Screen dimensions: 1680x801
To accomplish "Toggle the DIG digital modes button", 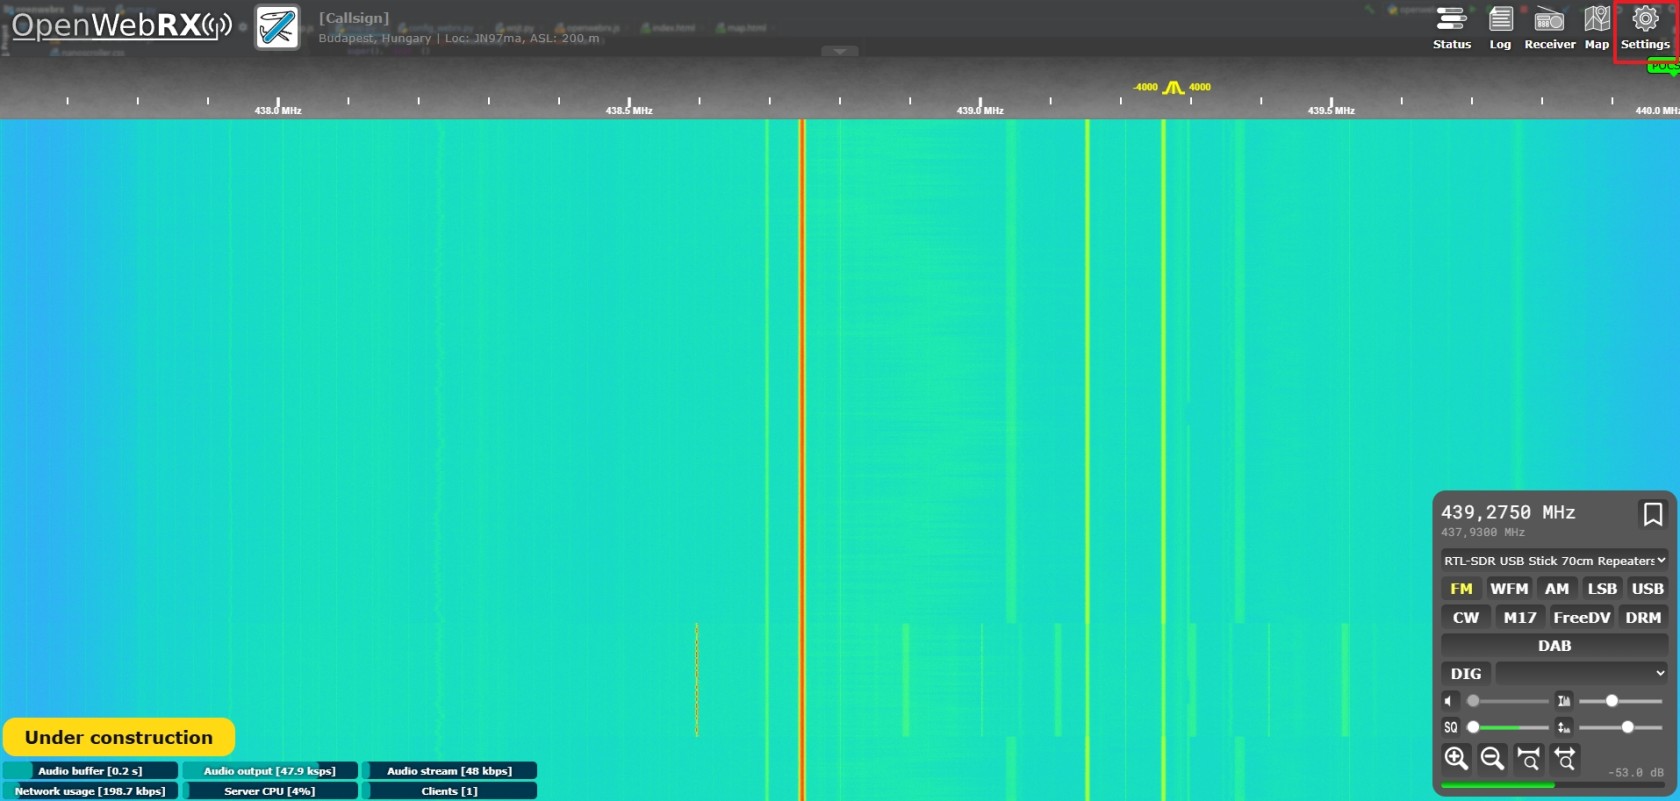I will 1466,674.
